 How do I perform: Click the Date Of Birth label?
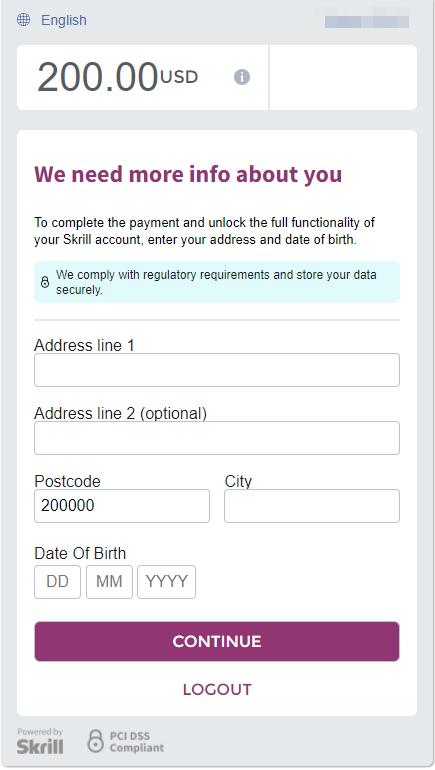tap(80, 553)
